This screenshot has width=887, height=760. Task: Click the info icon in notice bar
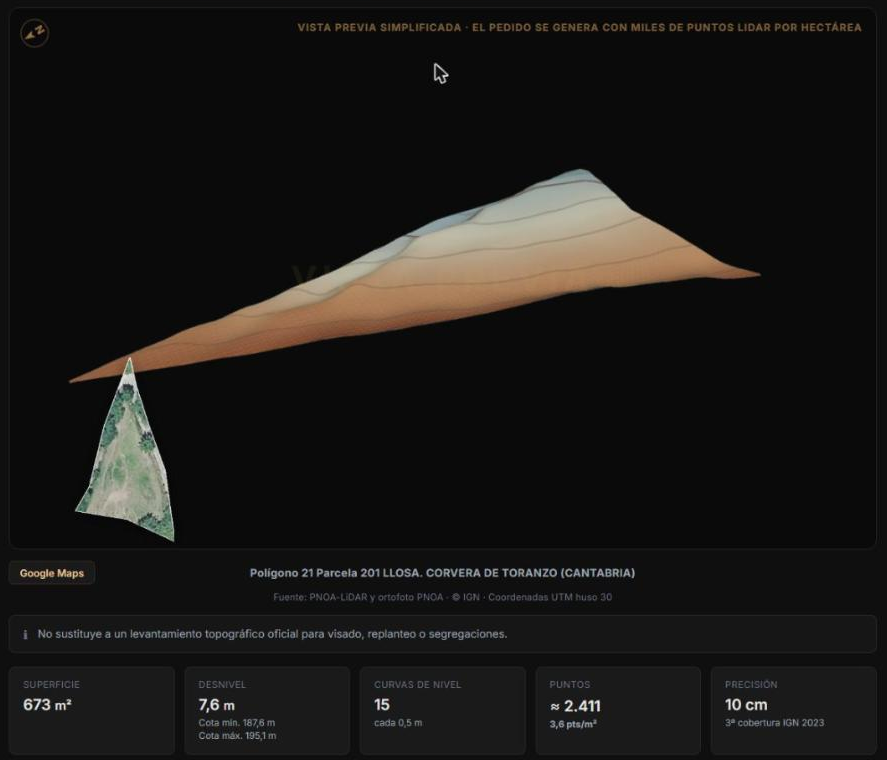(25, 634)
